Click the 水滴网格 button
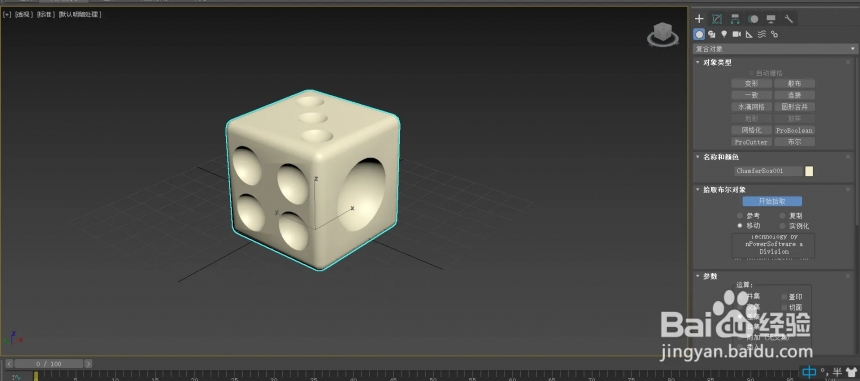This screenshot has height=381, width=860. 751,107
